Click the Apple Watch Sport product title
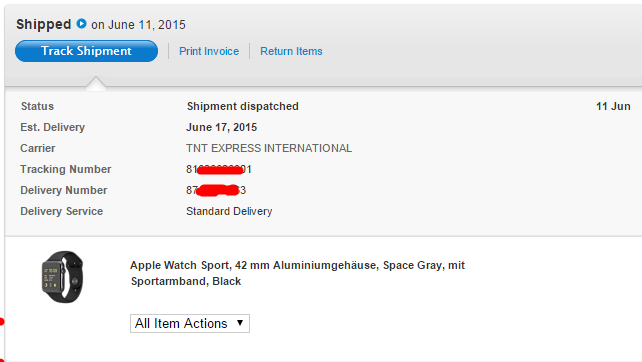The image size is (642, 362). coord(298,273)
